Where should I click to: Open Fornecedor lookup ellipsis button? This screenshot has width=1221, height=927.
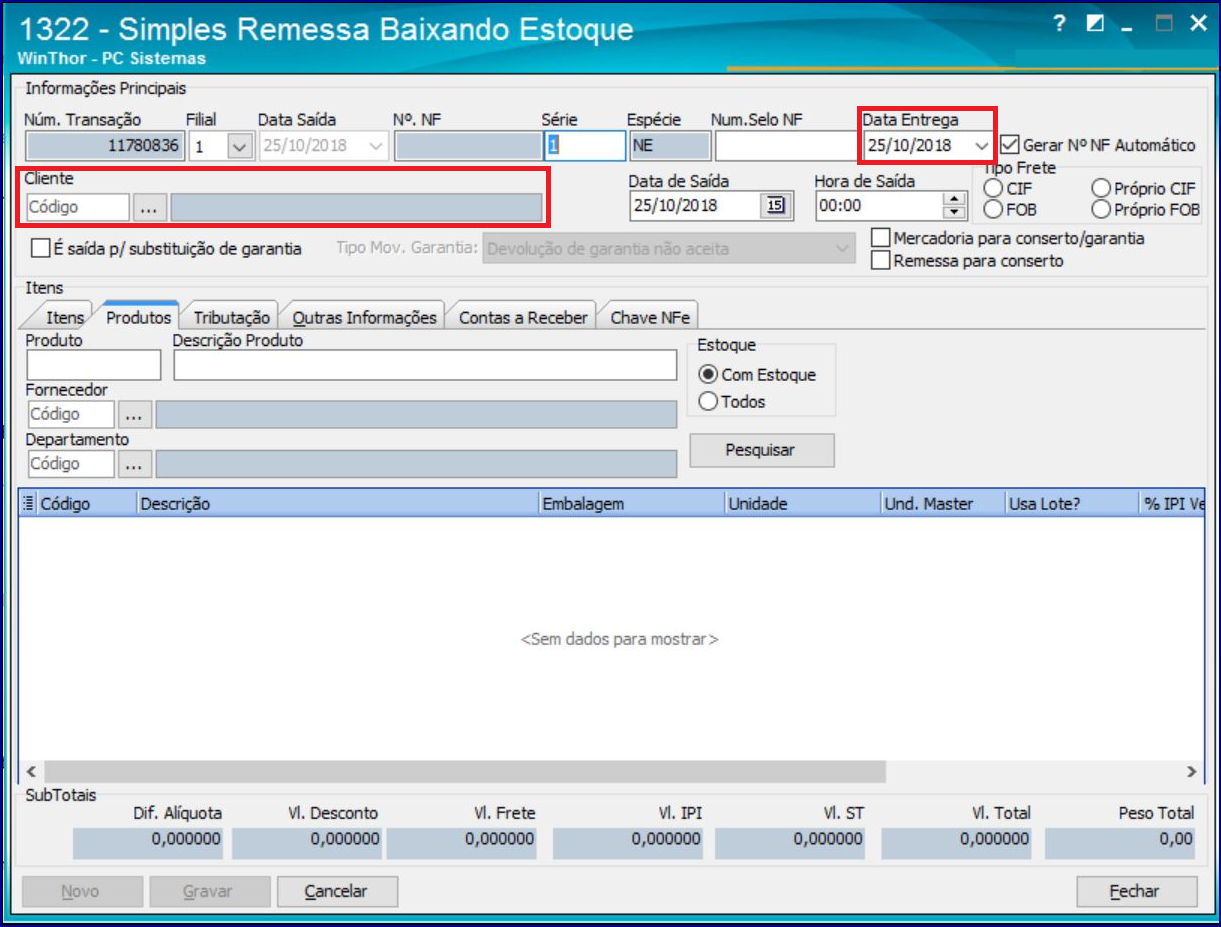tap(134, 414)
